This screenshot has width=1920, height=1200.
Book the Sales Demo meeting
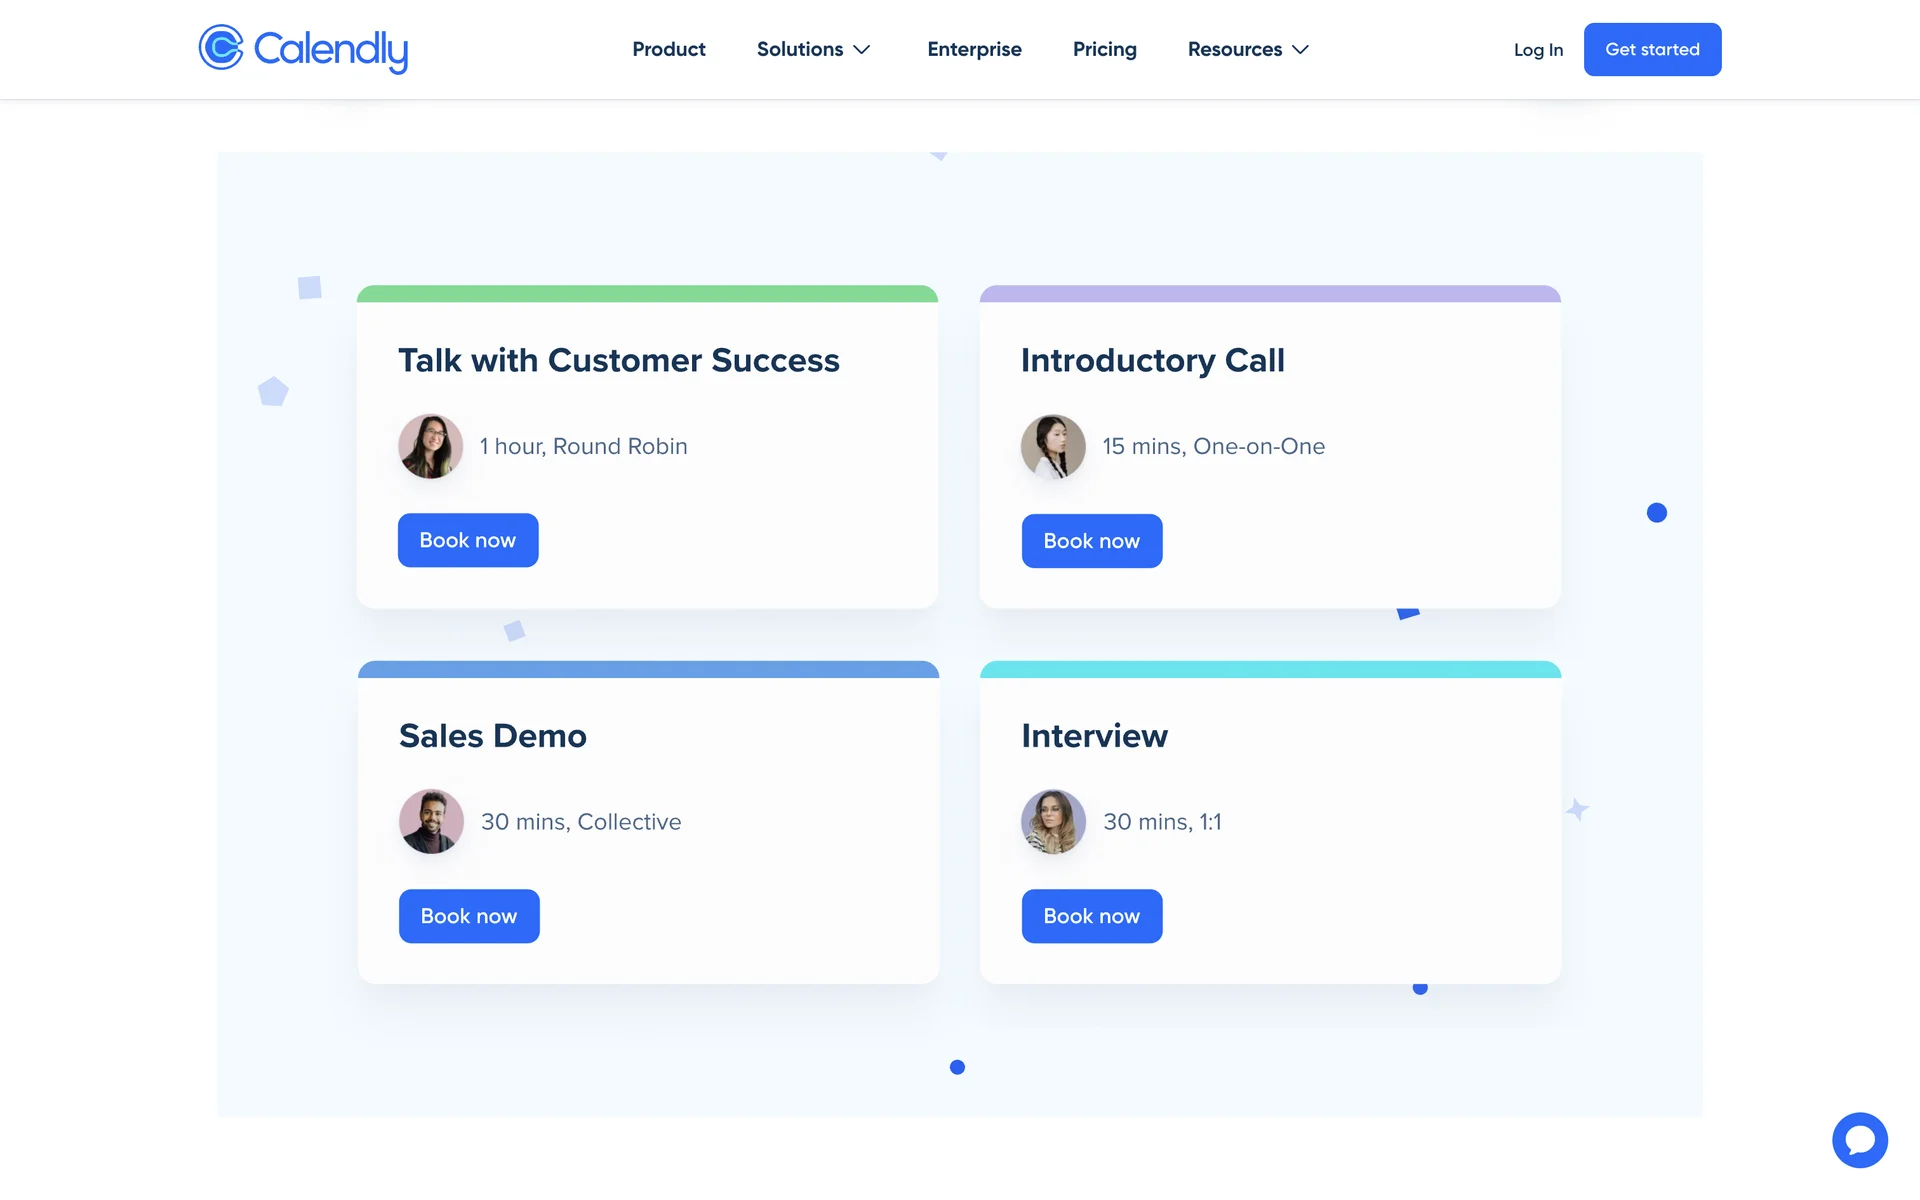[469, 916]
